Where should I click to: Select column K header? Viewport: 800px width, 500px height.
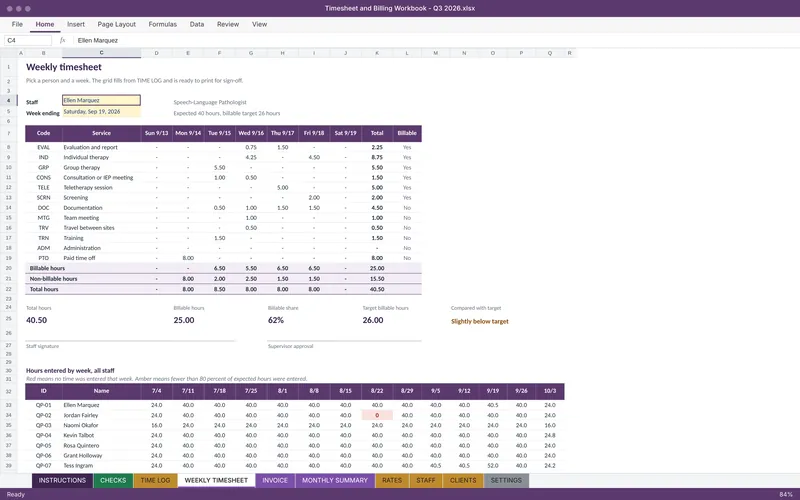(x=377, y=53)
